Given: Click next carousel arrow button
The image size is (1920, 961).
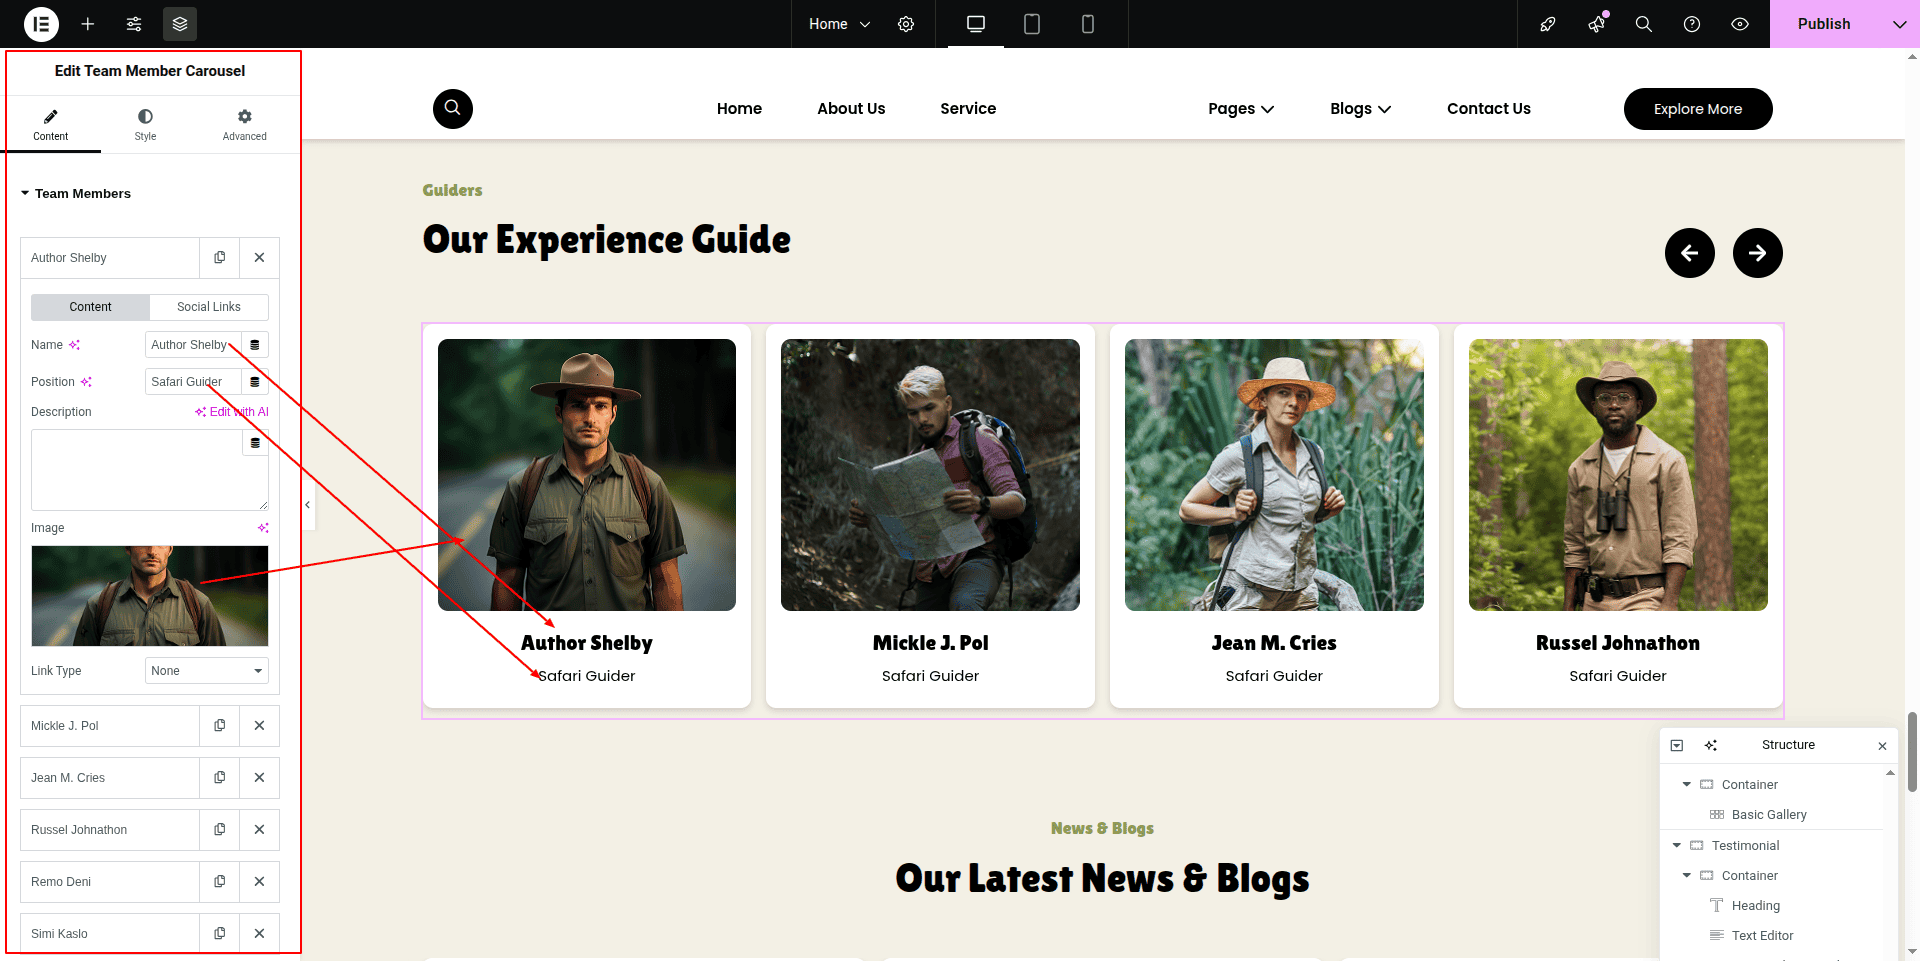Looking at the screenshot, I should tap(1757, 253).
